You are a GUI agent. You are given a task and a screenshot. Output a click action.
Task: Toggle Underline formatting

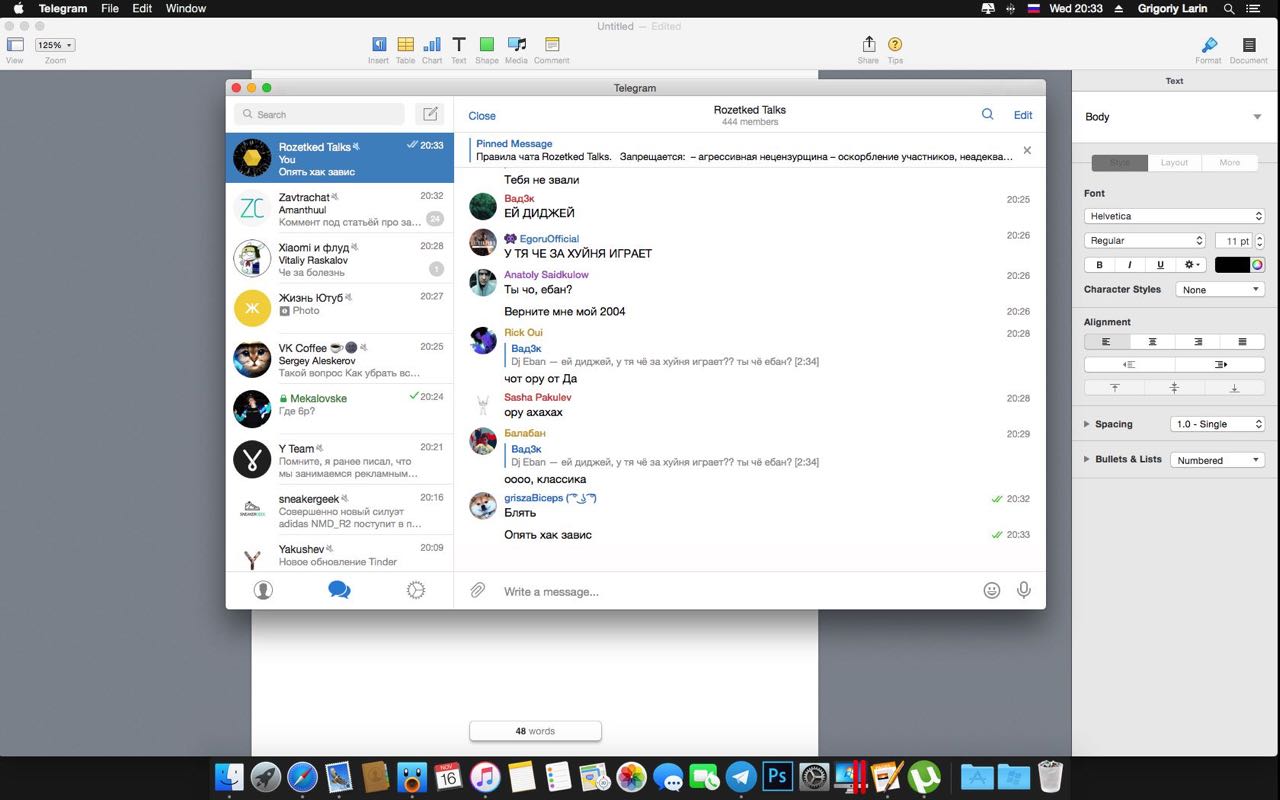click(x=1160, y=265)
